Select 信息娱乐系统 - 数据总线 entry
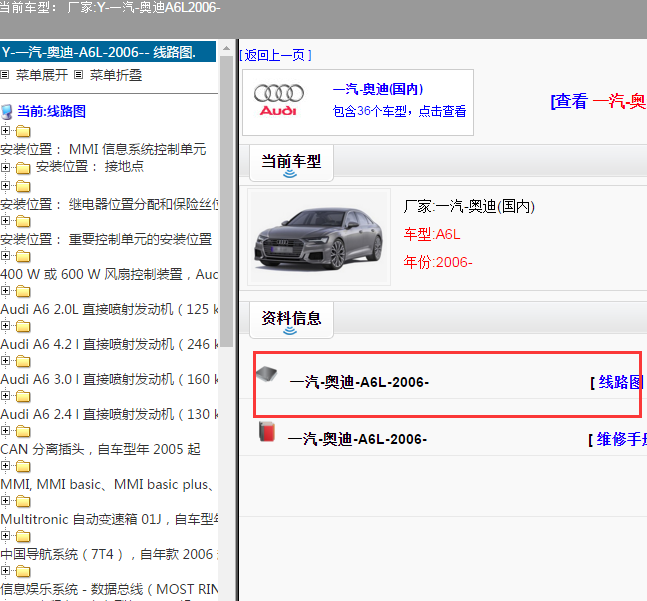The width and height of the screenshot is (647, 601). pos(109,589)
